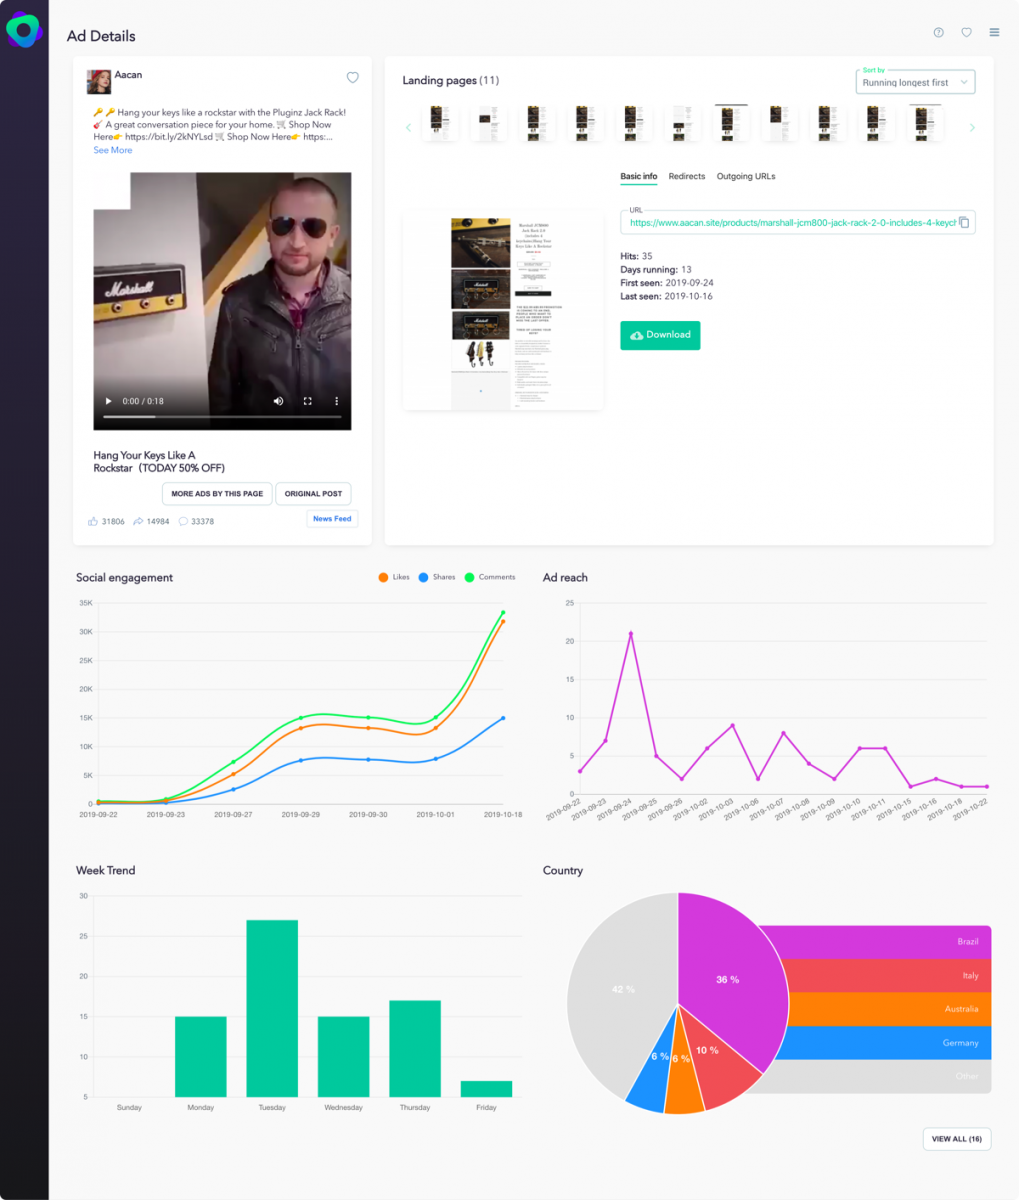Image resolution: width=1019 pixels, height=1200 pixels.
Task: Open the help question mark icon
Action: pos(938,33)
